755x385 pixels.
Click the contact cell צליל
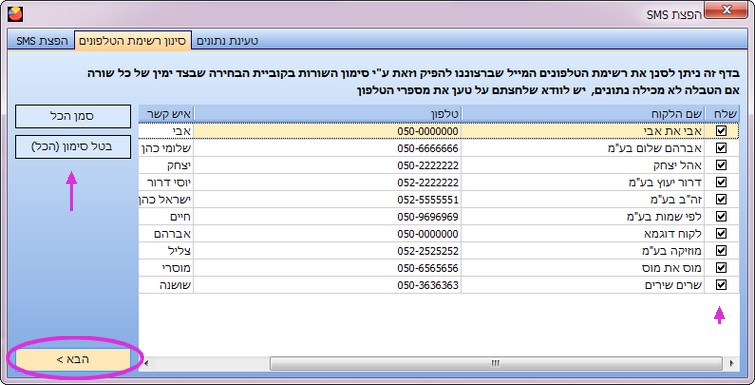click(166, 251)
